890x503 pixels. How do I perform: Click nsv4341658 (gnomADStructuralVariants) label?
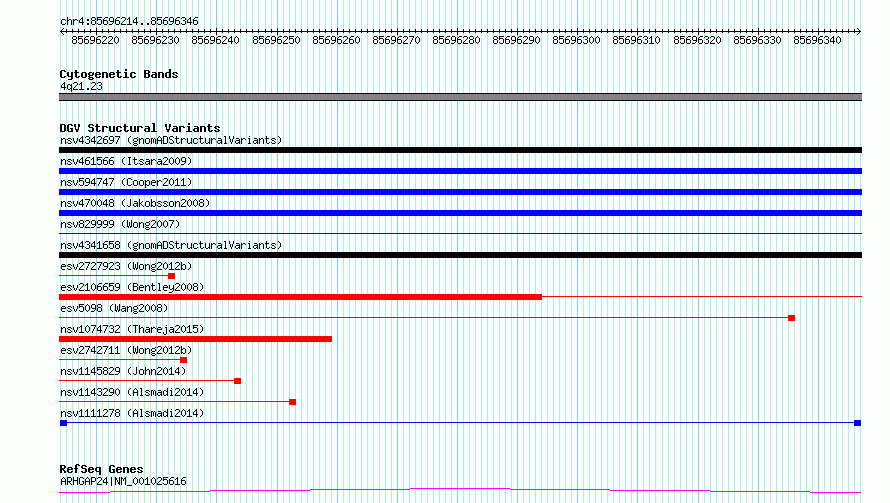[x=171, y=245]
